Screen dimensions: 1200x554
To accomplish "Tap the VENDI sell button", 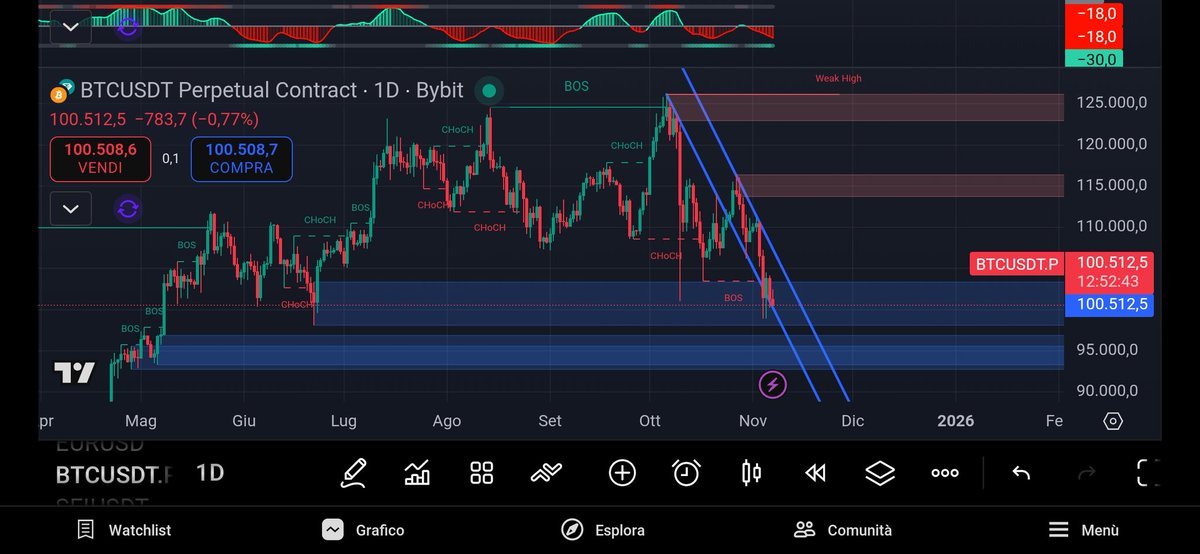I will 101,159.
